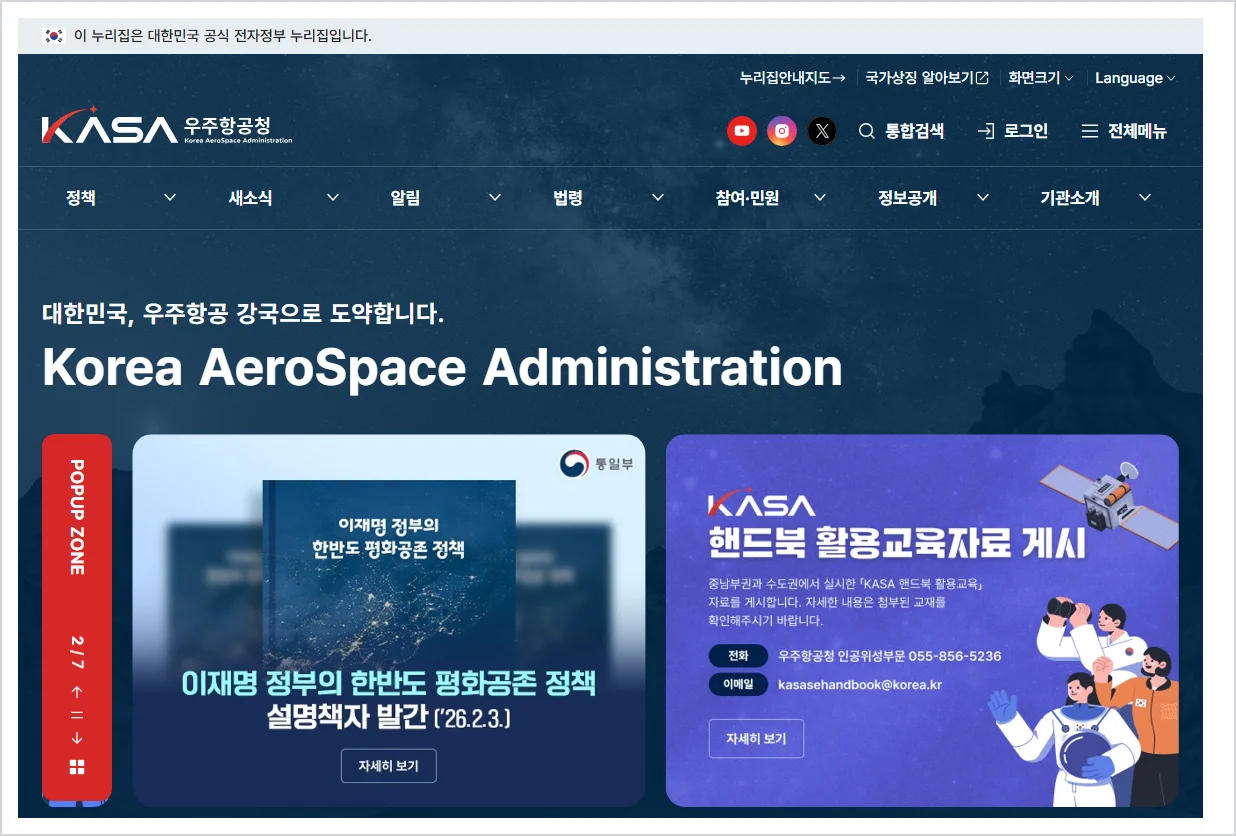Click the 통일부 logo on the booklet card

tap(596, 464)
